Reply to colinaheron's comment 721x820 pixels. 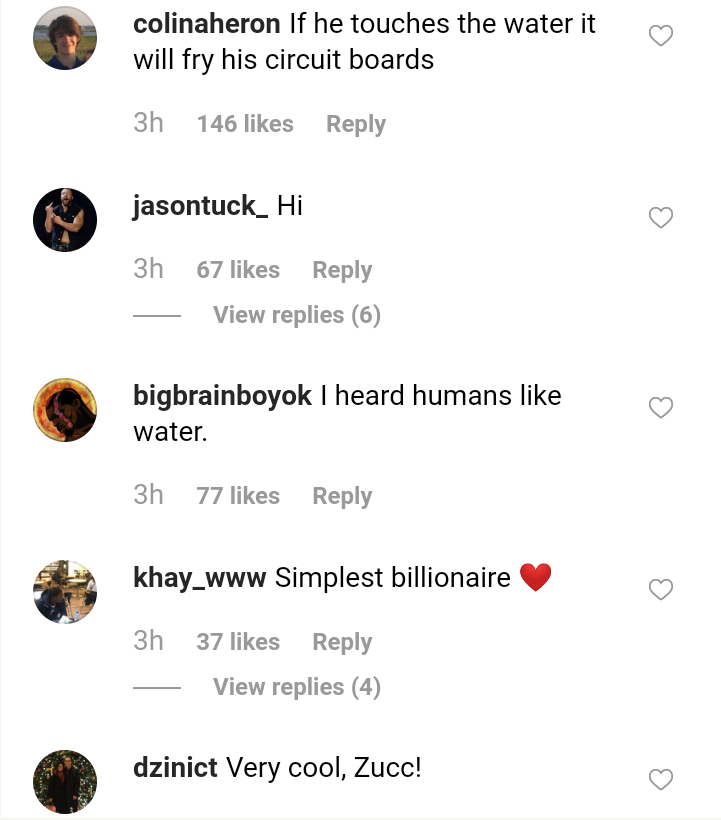pyautogui.click(x=356, y=124)
